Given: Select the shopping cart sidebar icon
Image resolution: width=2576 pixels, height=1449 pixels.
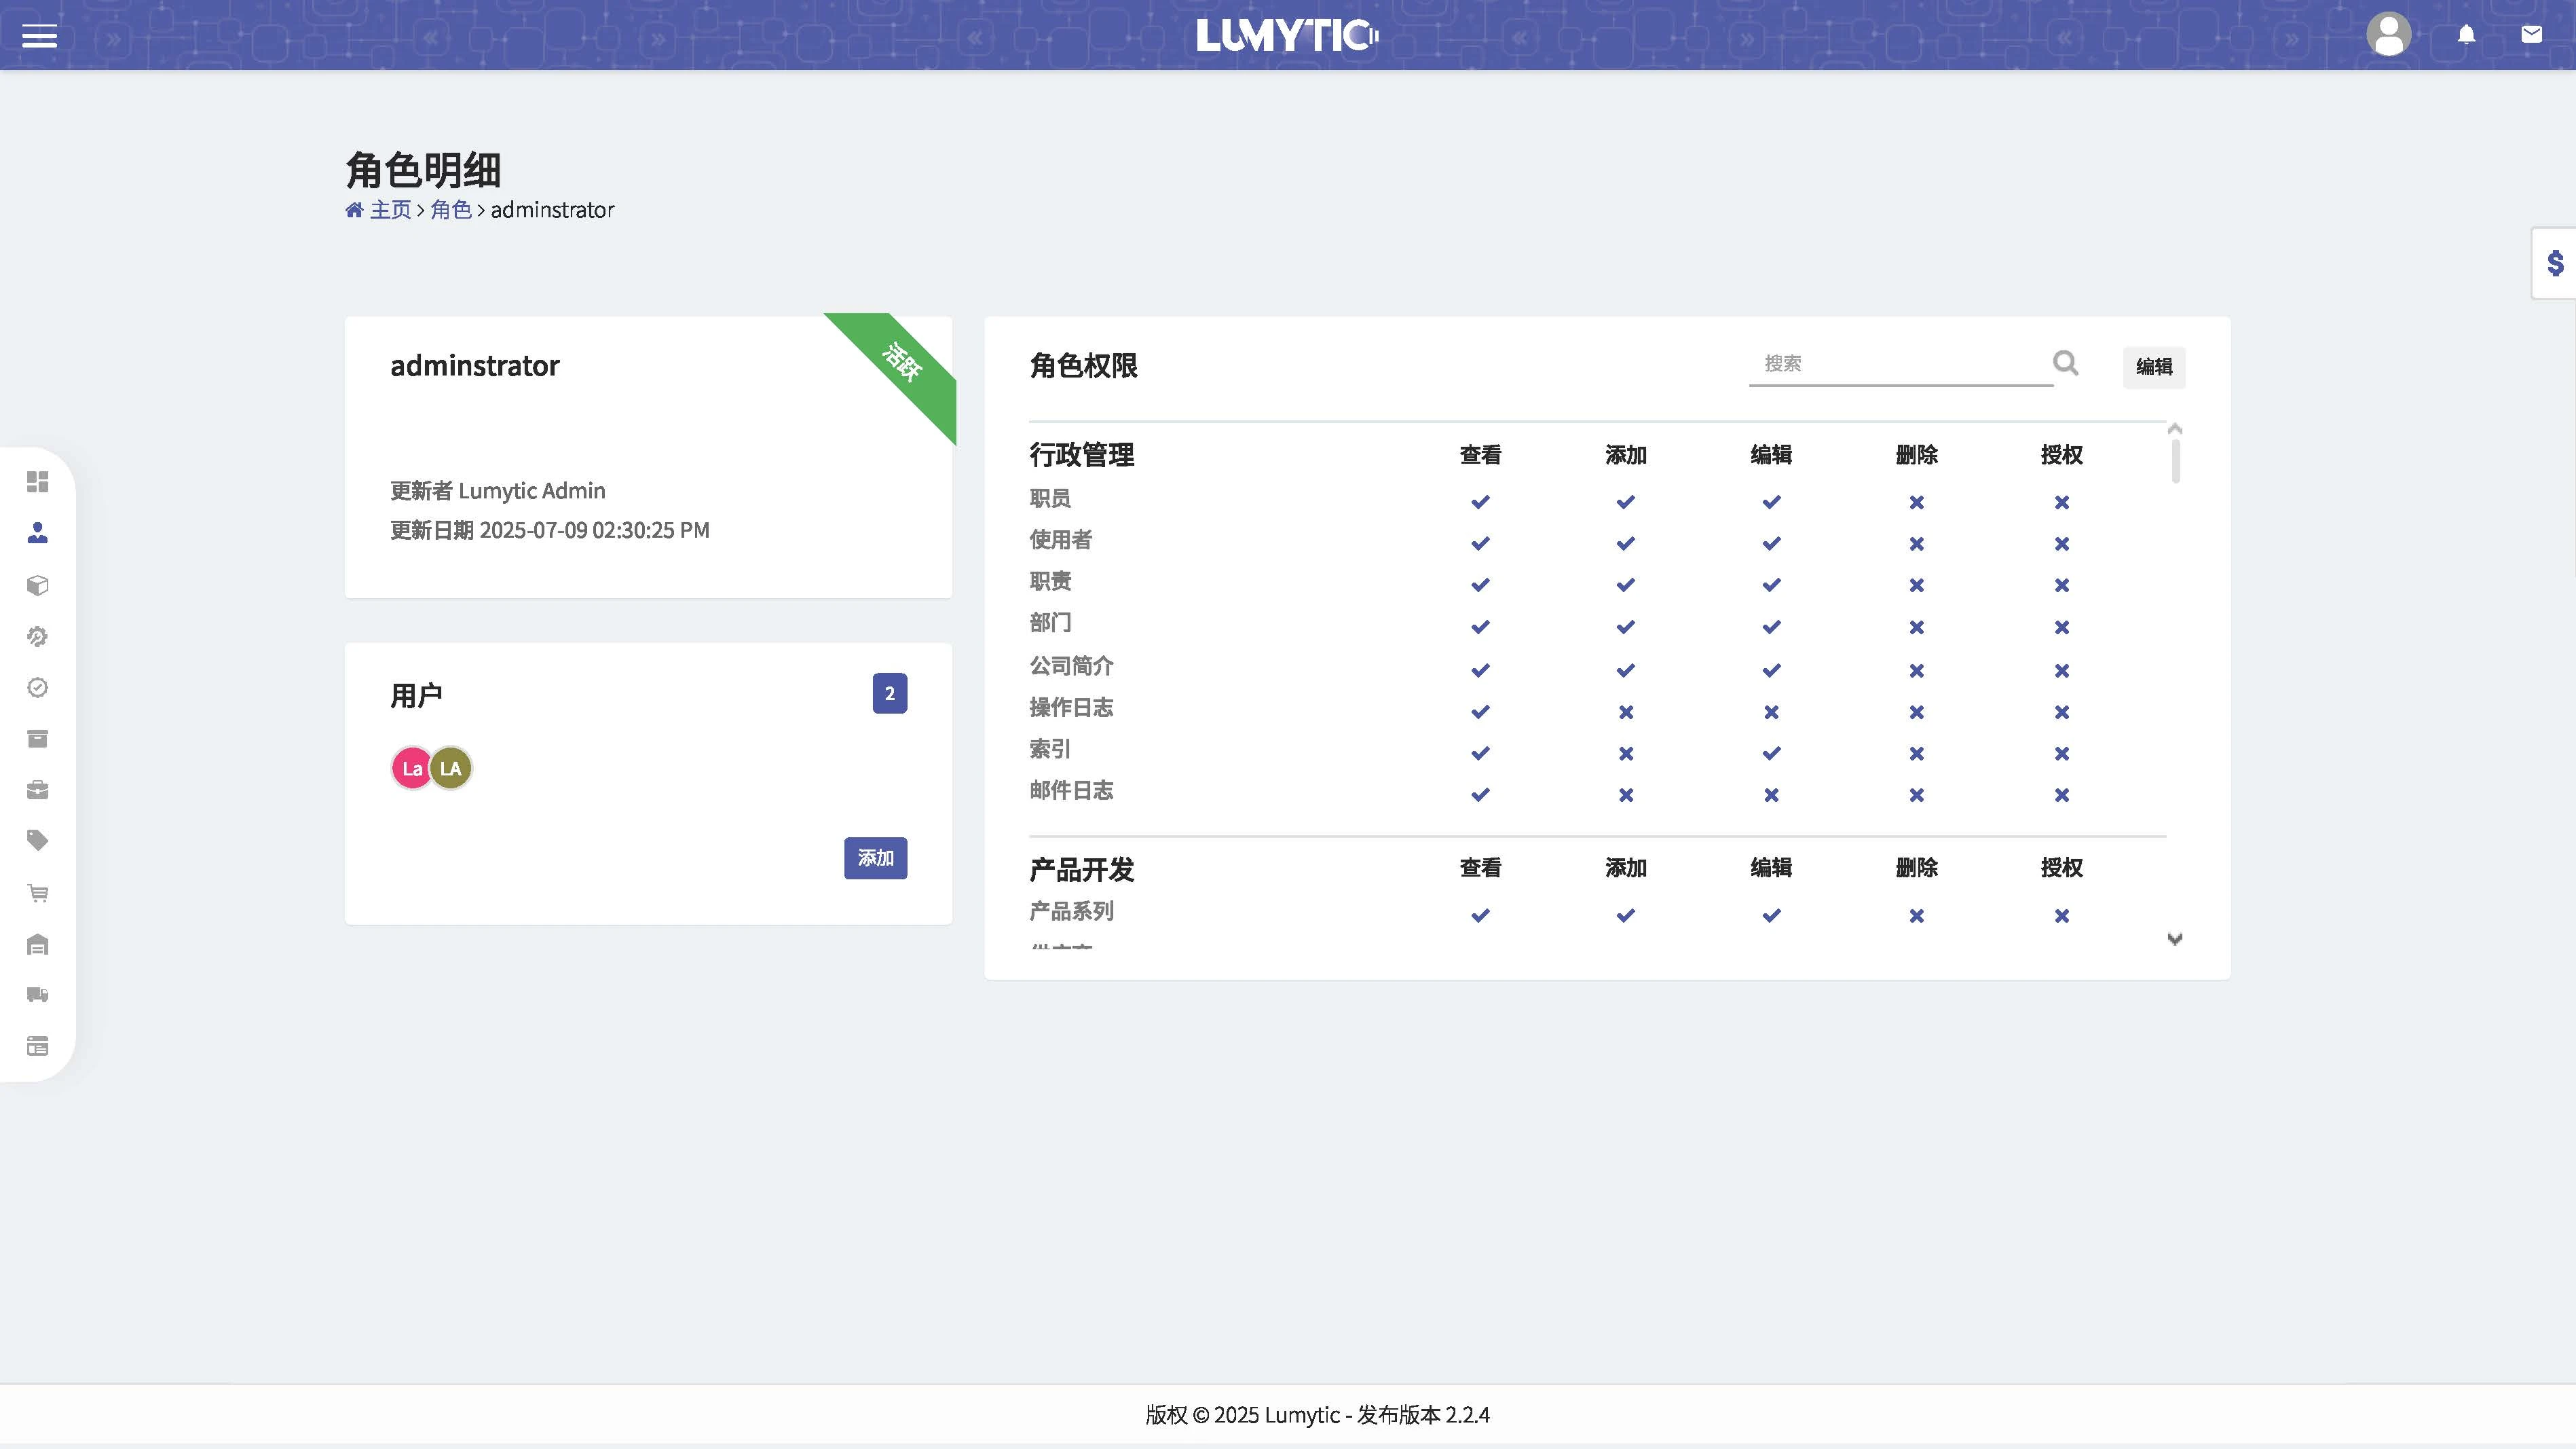Looking at the screenshot, I should (38, 892).
